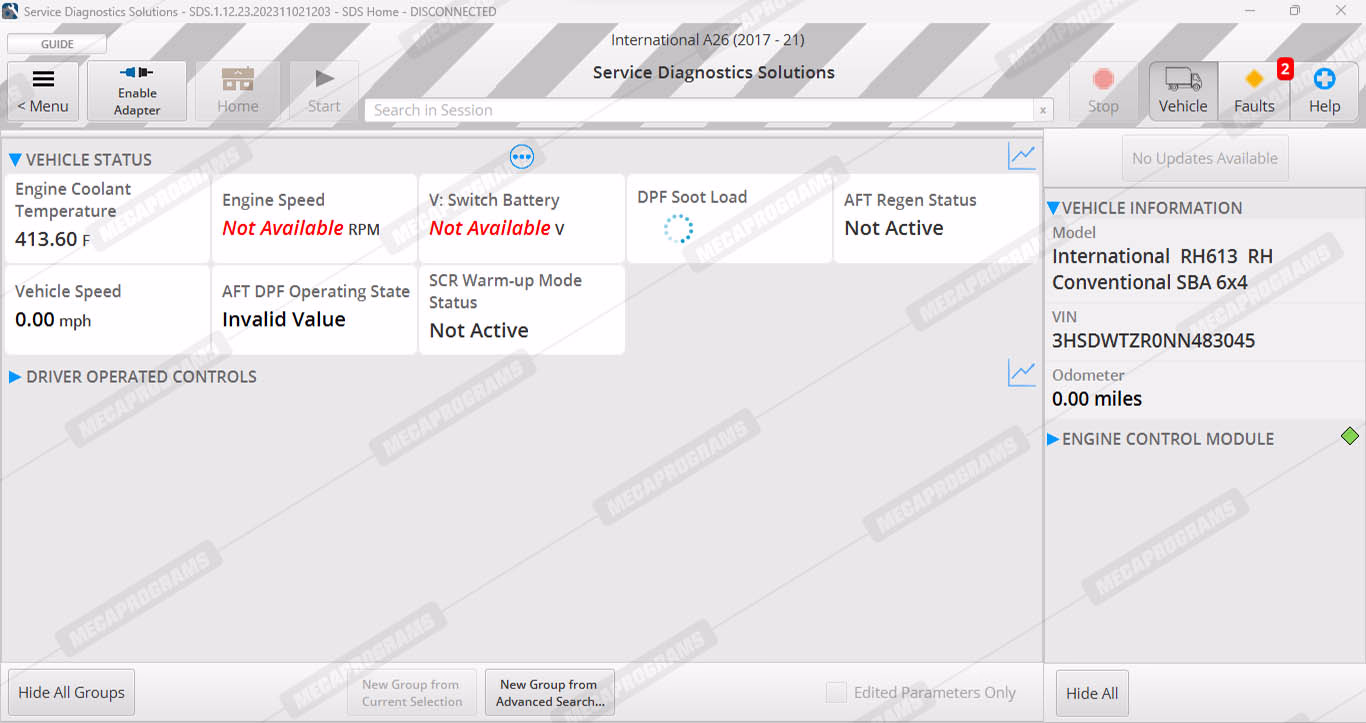Toggle Edited Parameters Only checkbox
This screenshot has height=723, width=1366.
click(835, 692)
